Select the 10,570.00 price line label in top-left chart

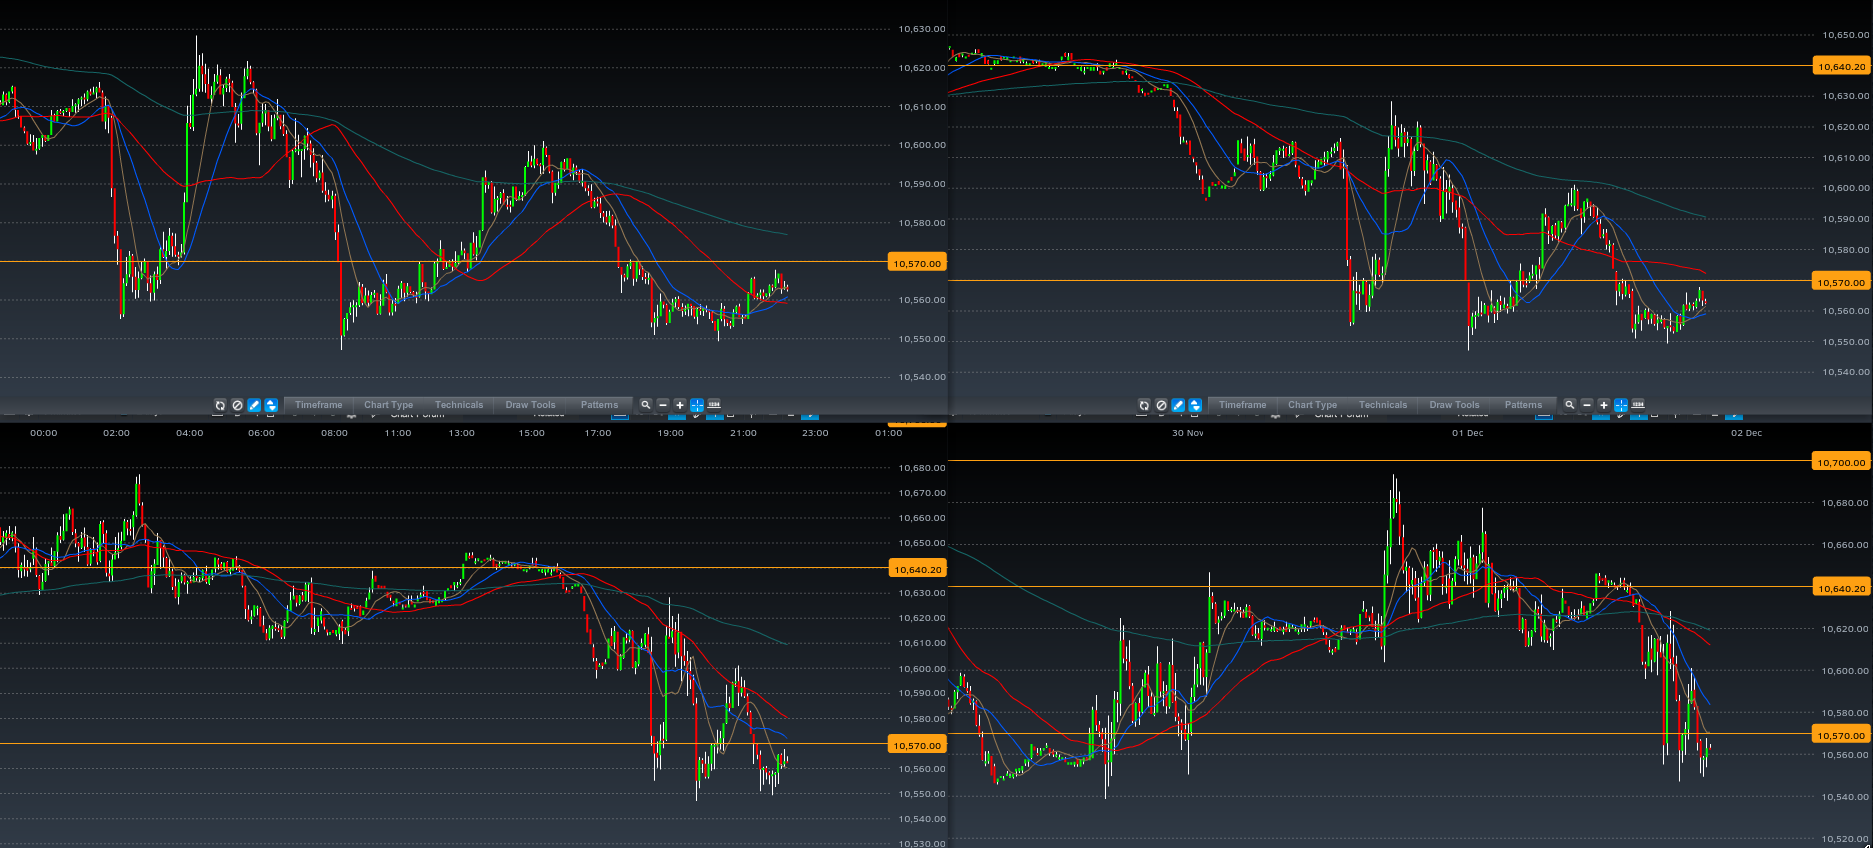click(x=917, y=263)
